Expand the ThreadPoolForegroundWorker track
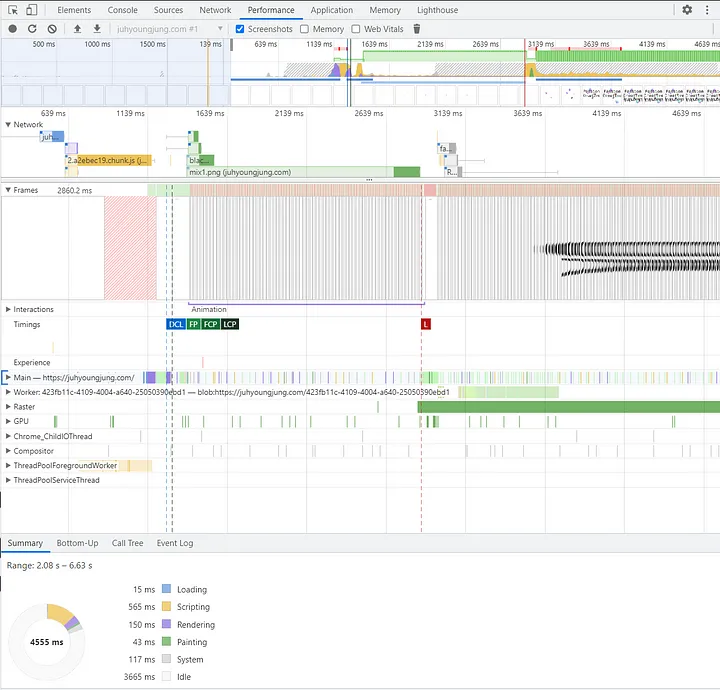The width and height of the screenshot is (720, 690). click(8, 466)
